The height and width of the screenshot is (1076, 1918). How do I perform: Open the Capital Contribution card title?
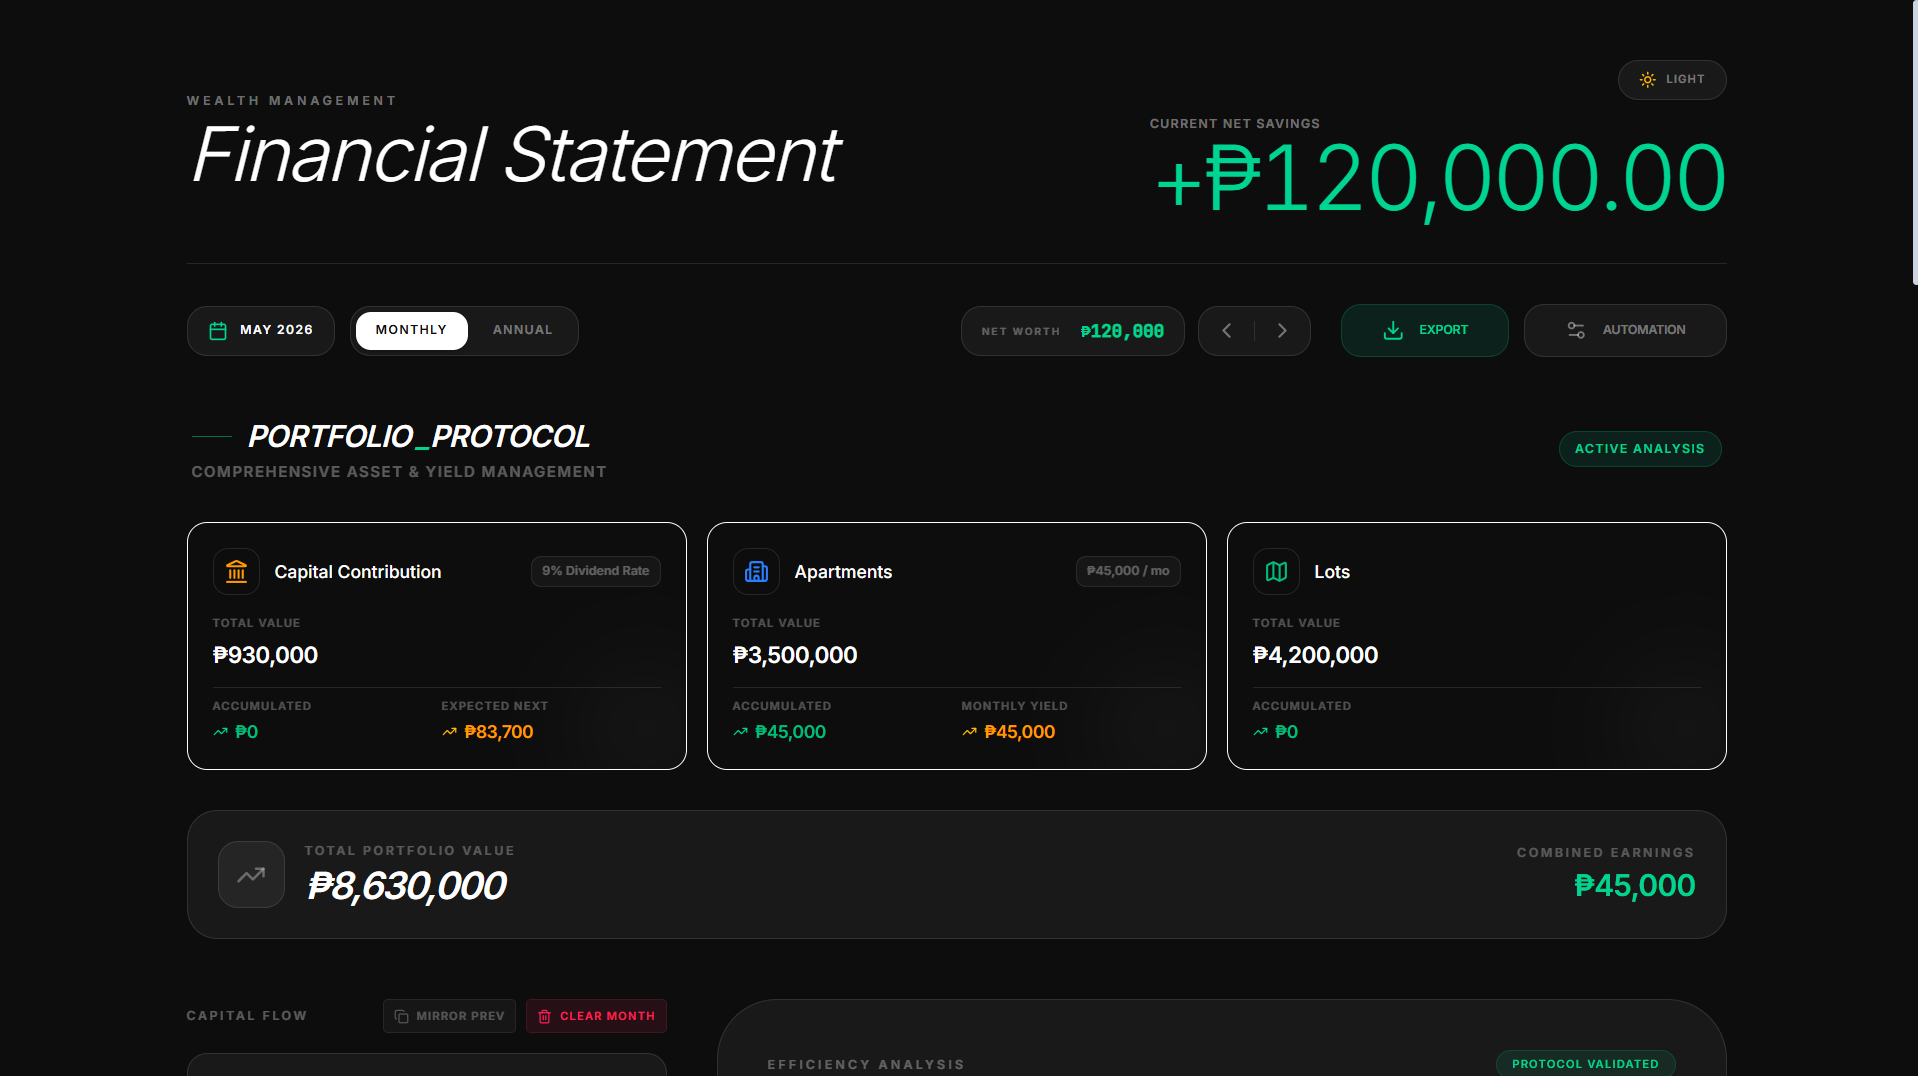pyautogui.click(x=357, y=572)
